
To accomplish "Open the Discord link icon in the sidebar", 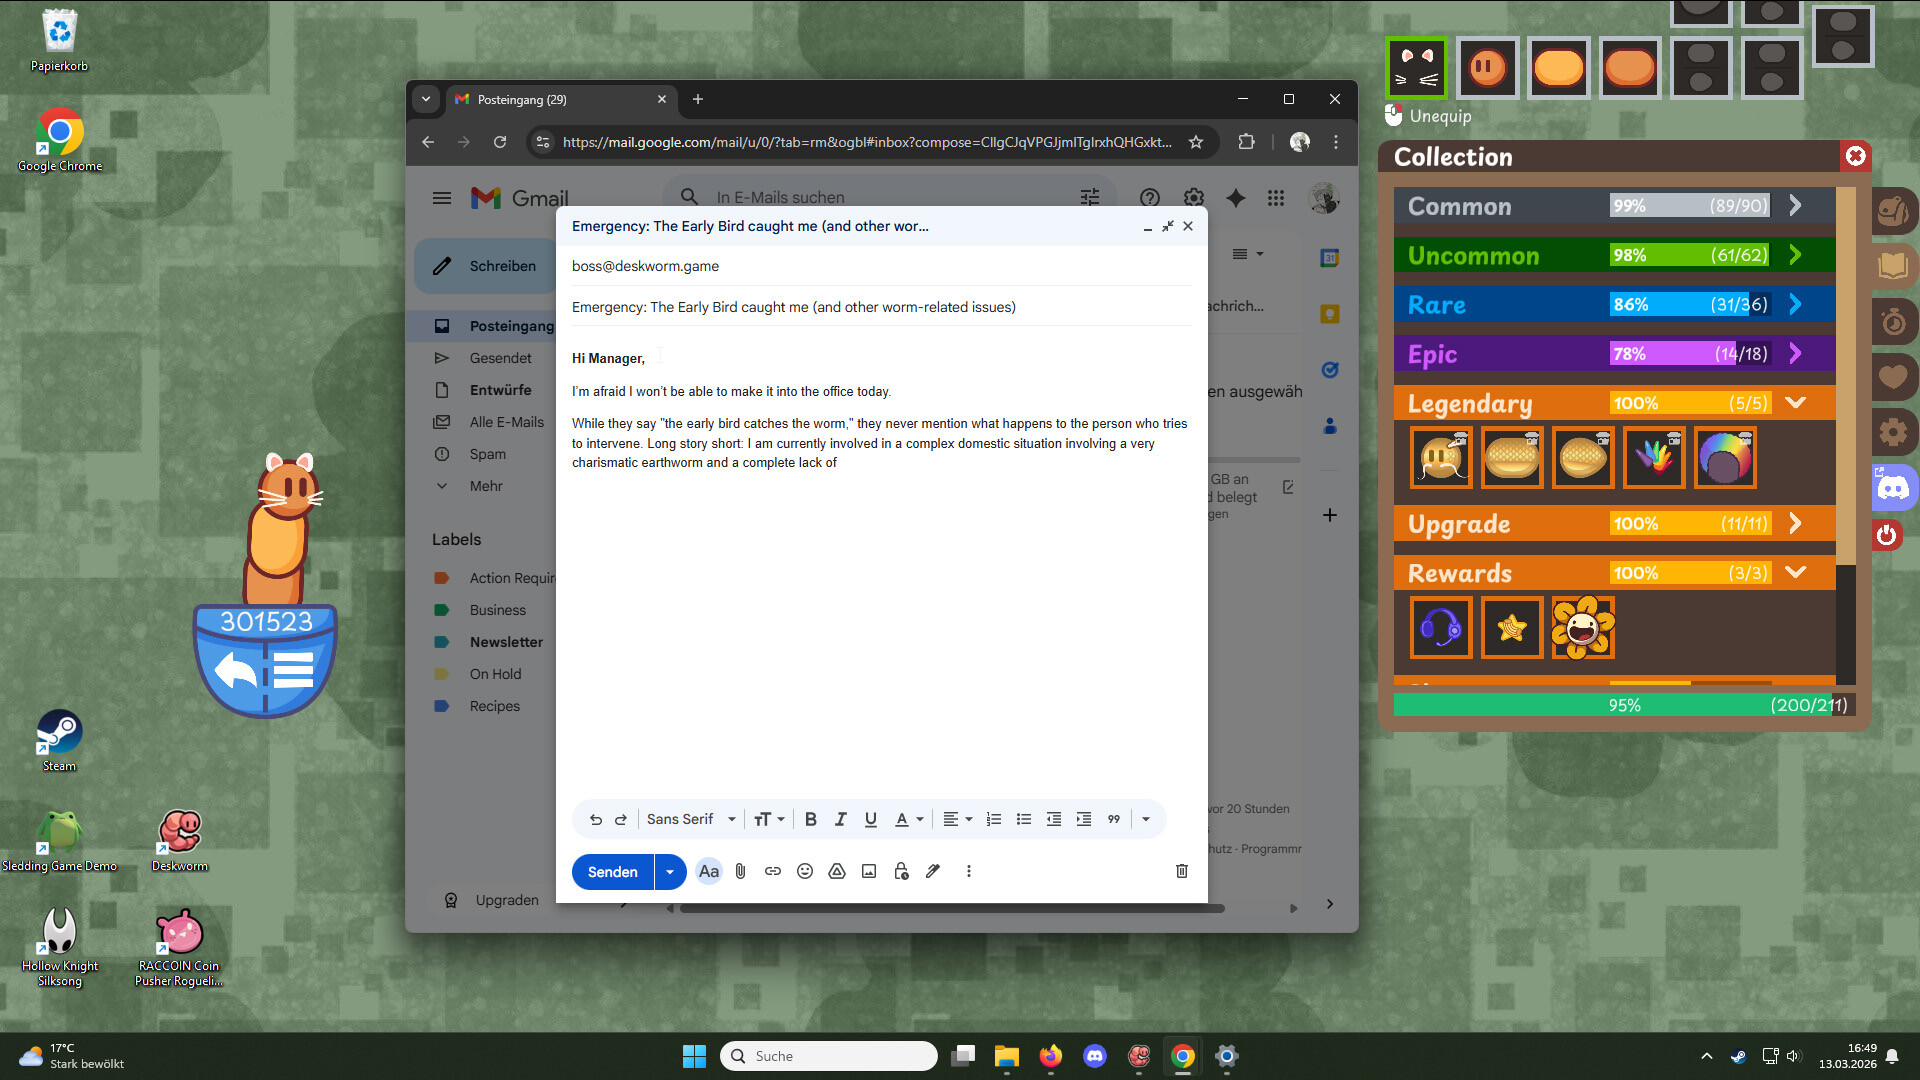I will click(x=1894, y=487).
